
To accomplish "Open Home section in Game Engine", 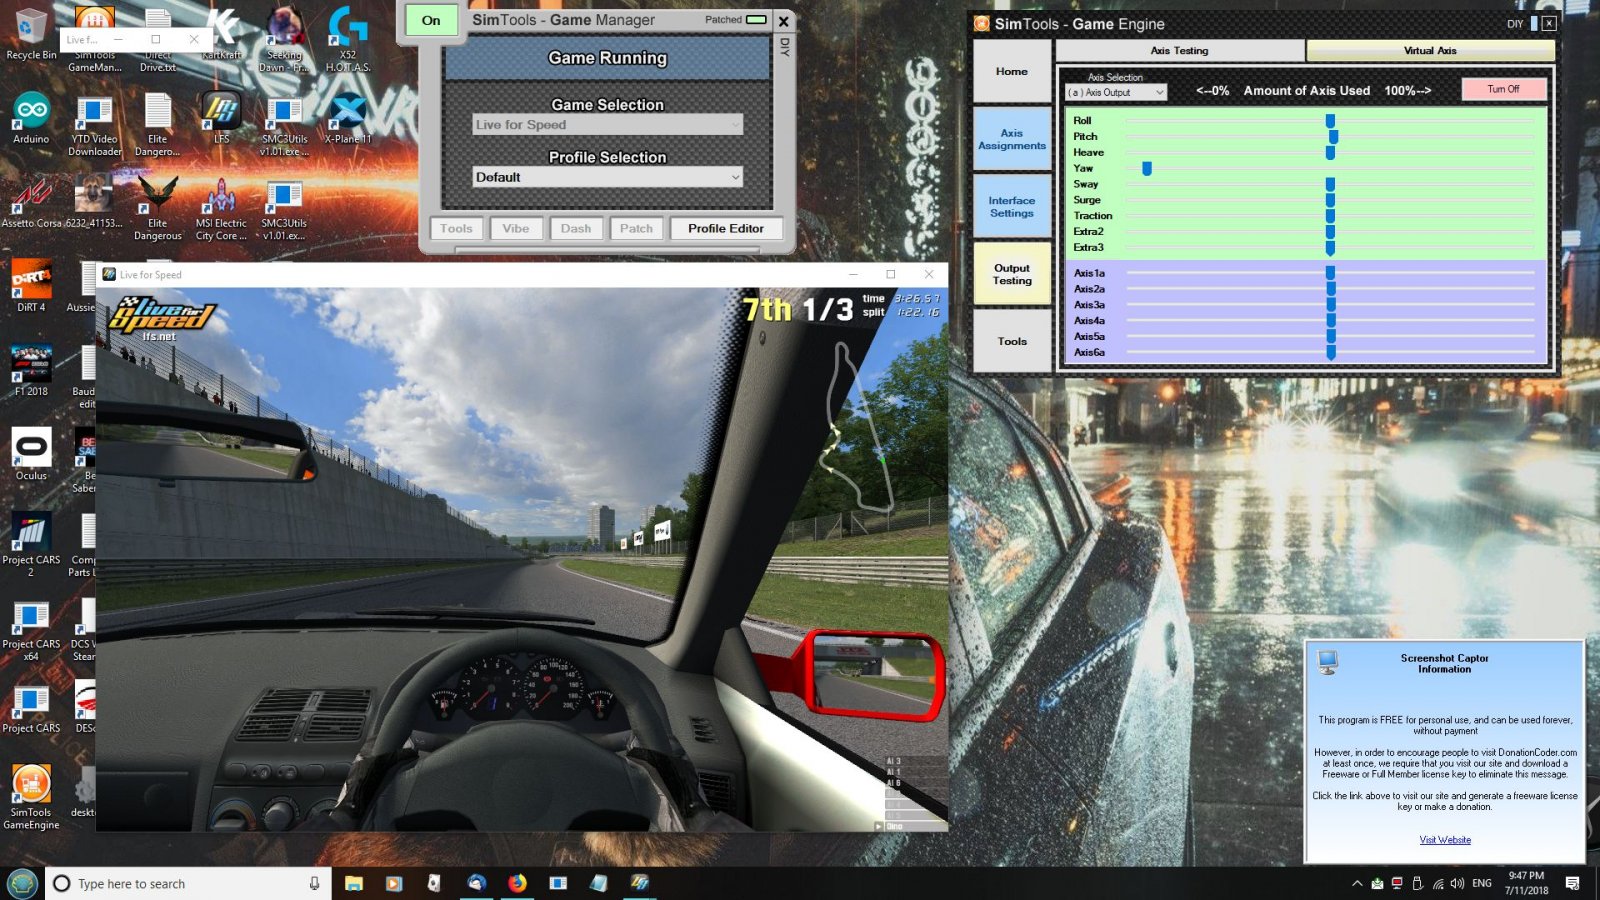I will 1012,71.
